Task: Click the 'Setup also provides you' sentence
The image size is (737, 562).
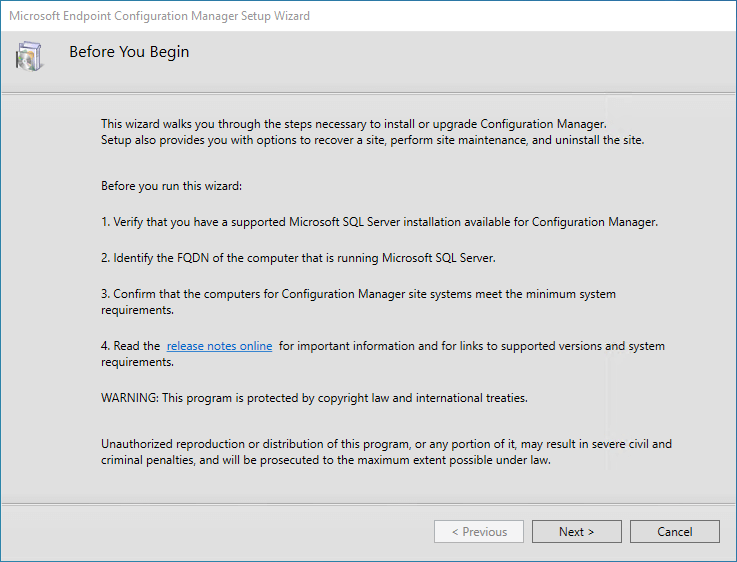Action: coord(372,140)
